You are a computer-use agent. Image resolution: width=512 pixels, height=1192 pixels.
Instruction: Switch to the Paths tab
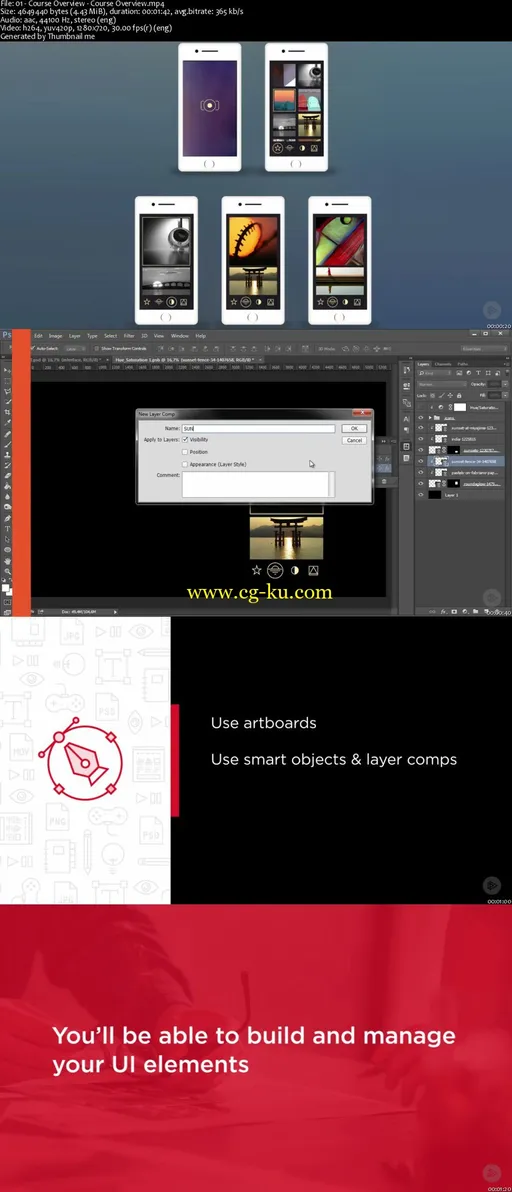(463, 364)
